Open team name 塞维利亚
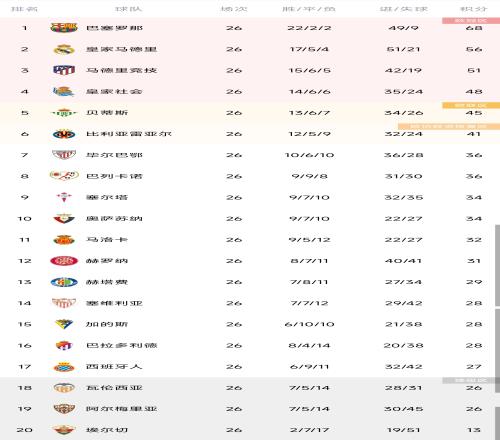The width and height of the screenshot is (500, 440). pyautogui.click(x=114, y=303)
